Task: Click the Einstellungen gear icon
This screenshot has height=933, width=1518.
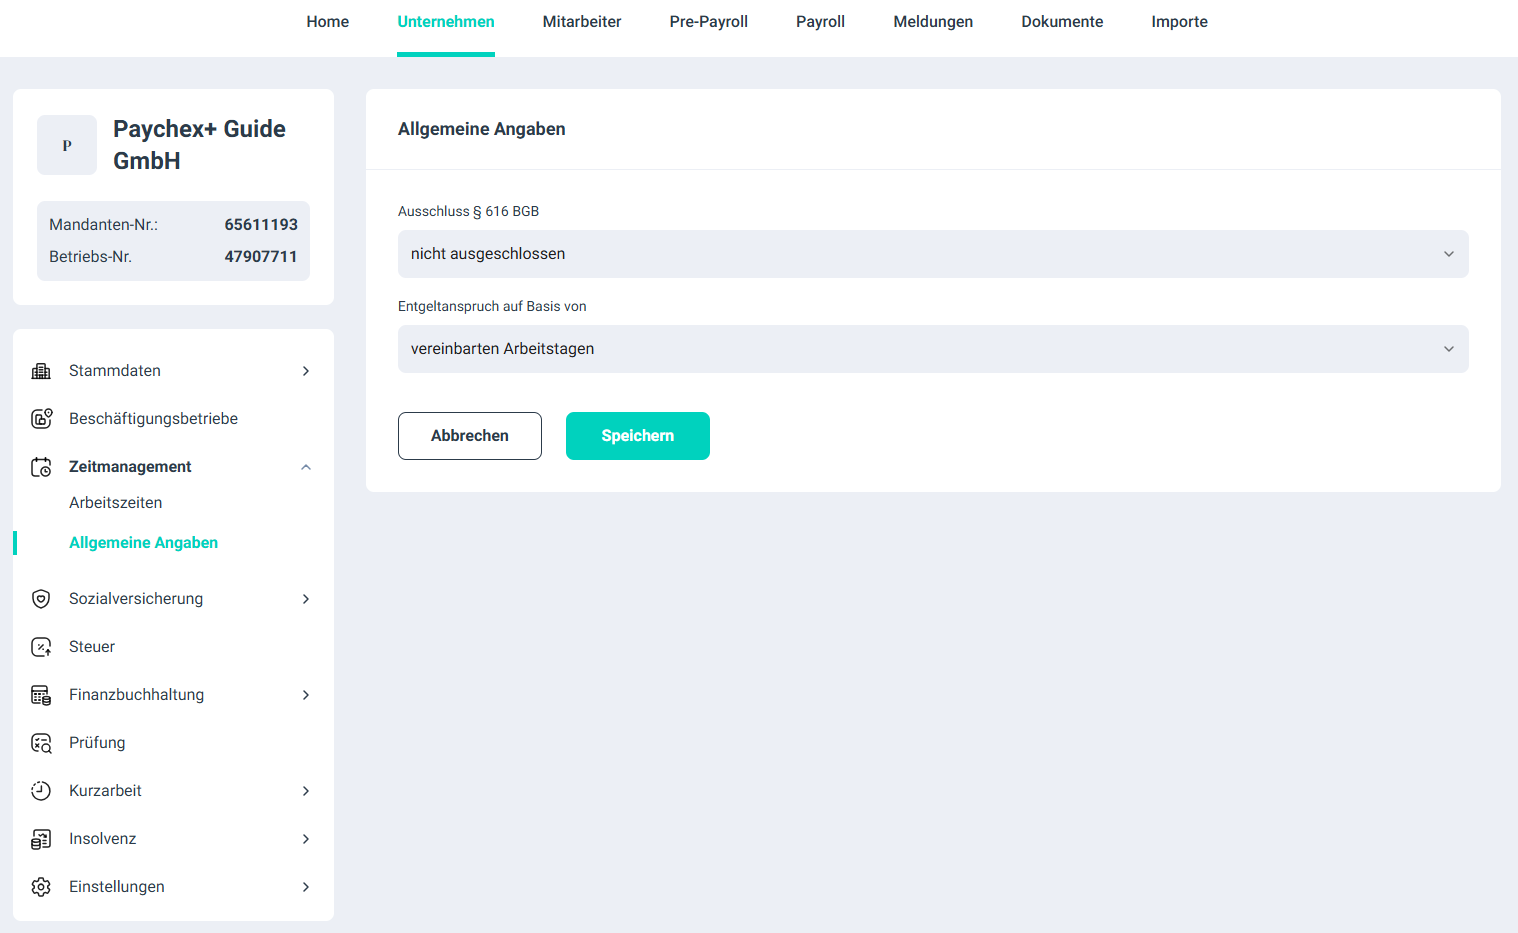Action: coord(41,887)
